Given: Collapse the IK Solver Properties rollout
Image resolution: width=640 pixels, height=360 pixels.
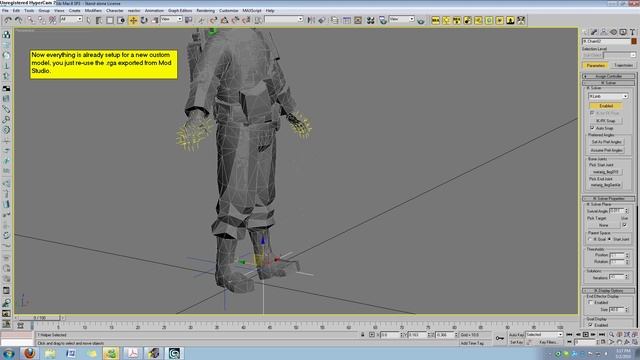Looking at the screenshot, I should point(609,198).
